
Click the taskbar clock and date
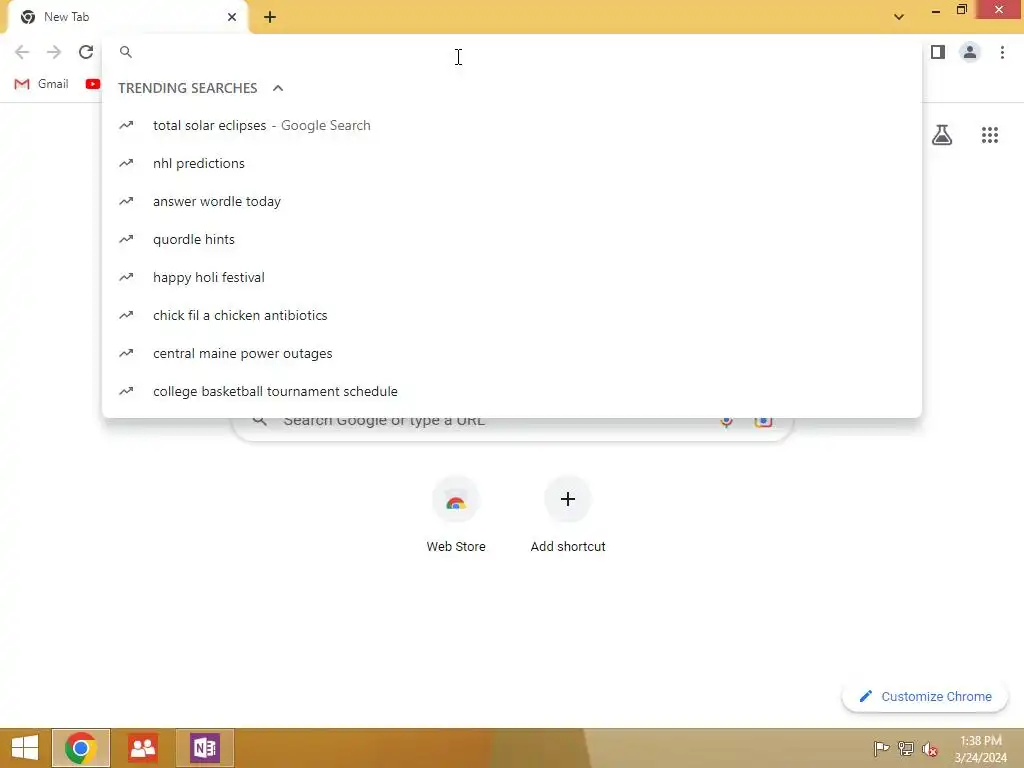980,748
